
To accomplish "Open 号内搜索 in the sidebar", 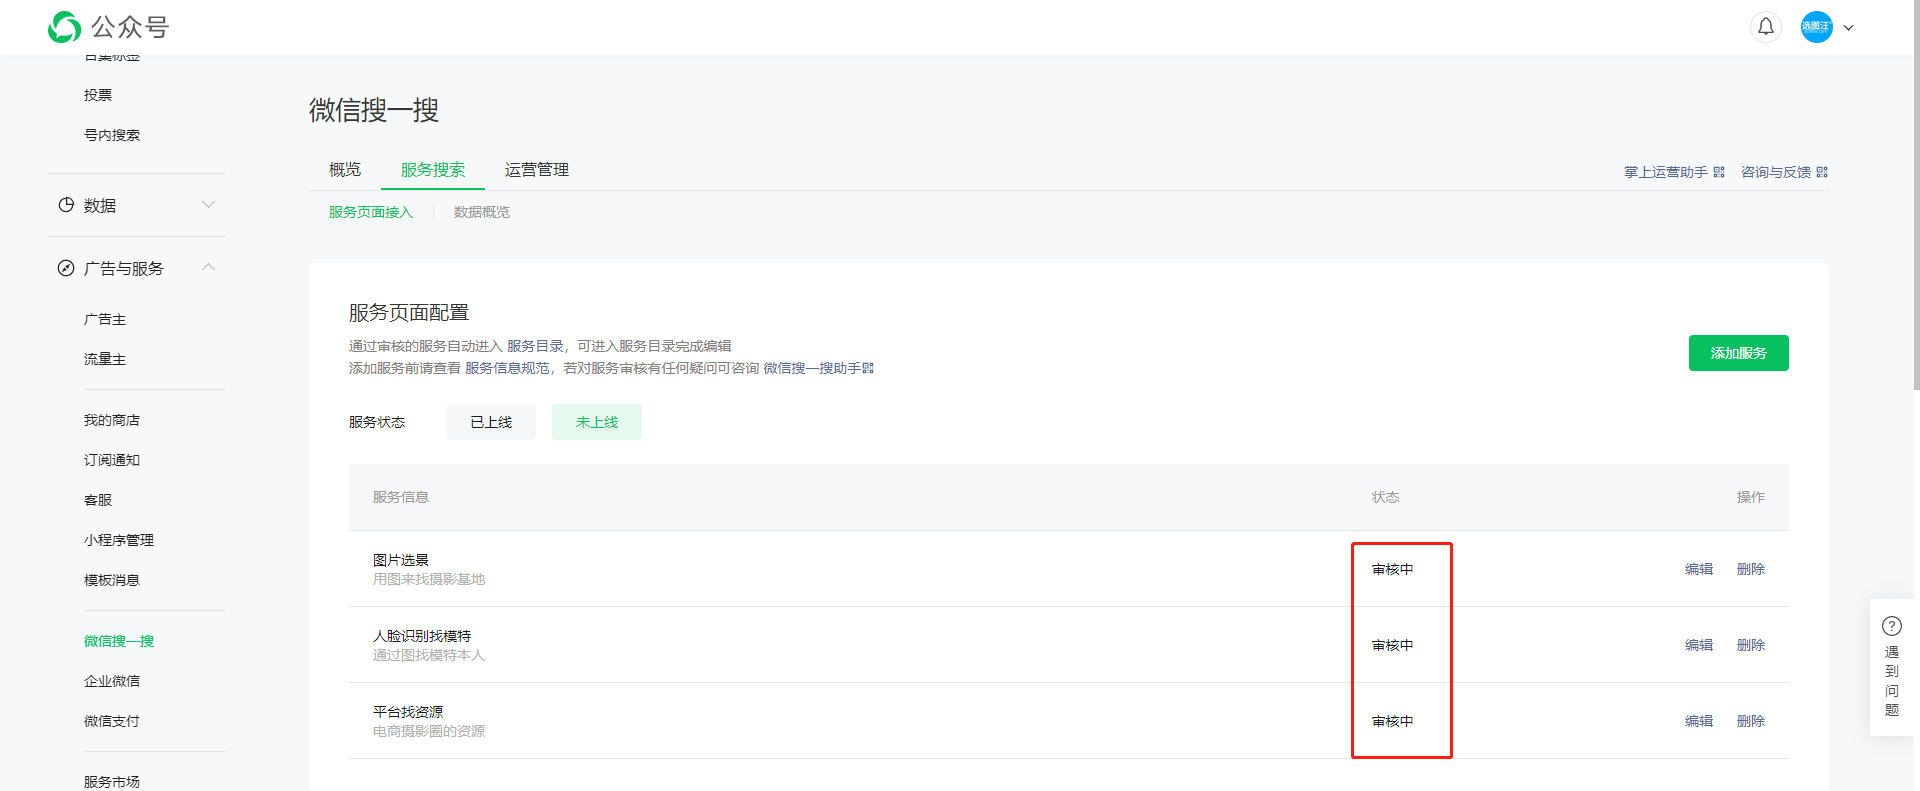I will coord(112,135).
